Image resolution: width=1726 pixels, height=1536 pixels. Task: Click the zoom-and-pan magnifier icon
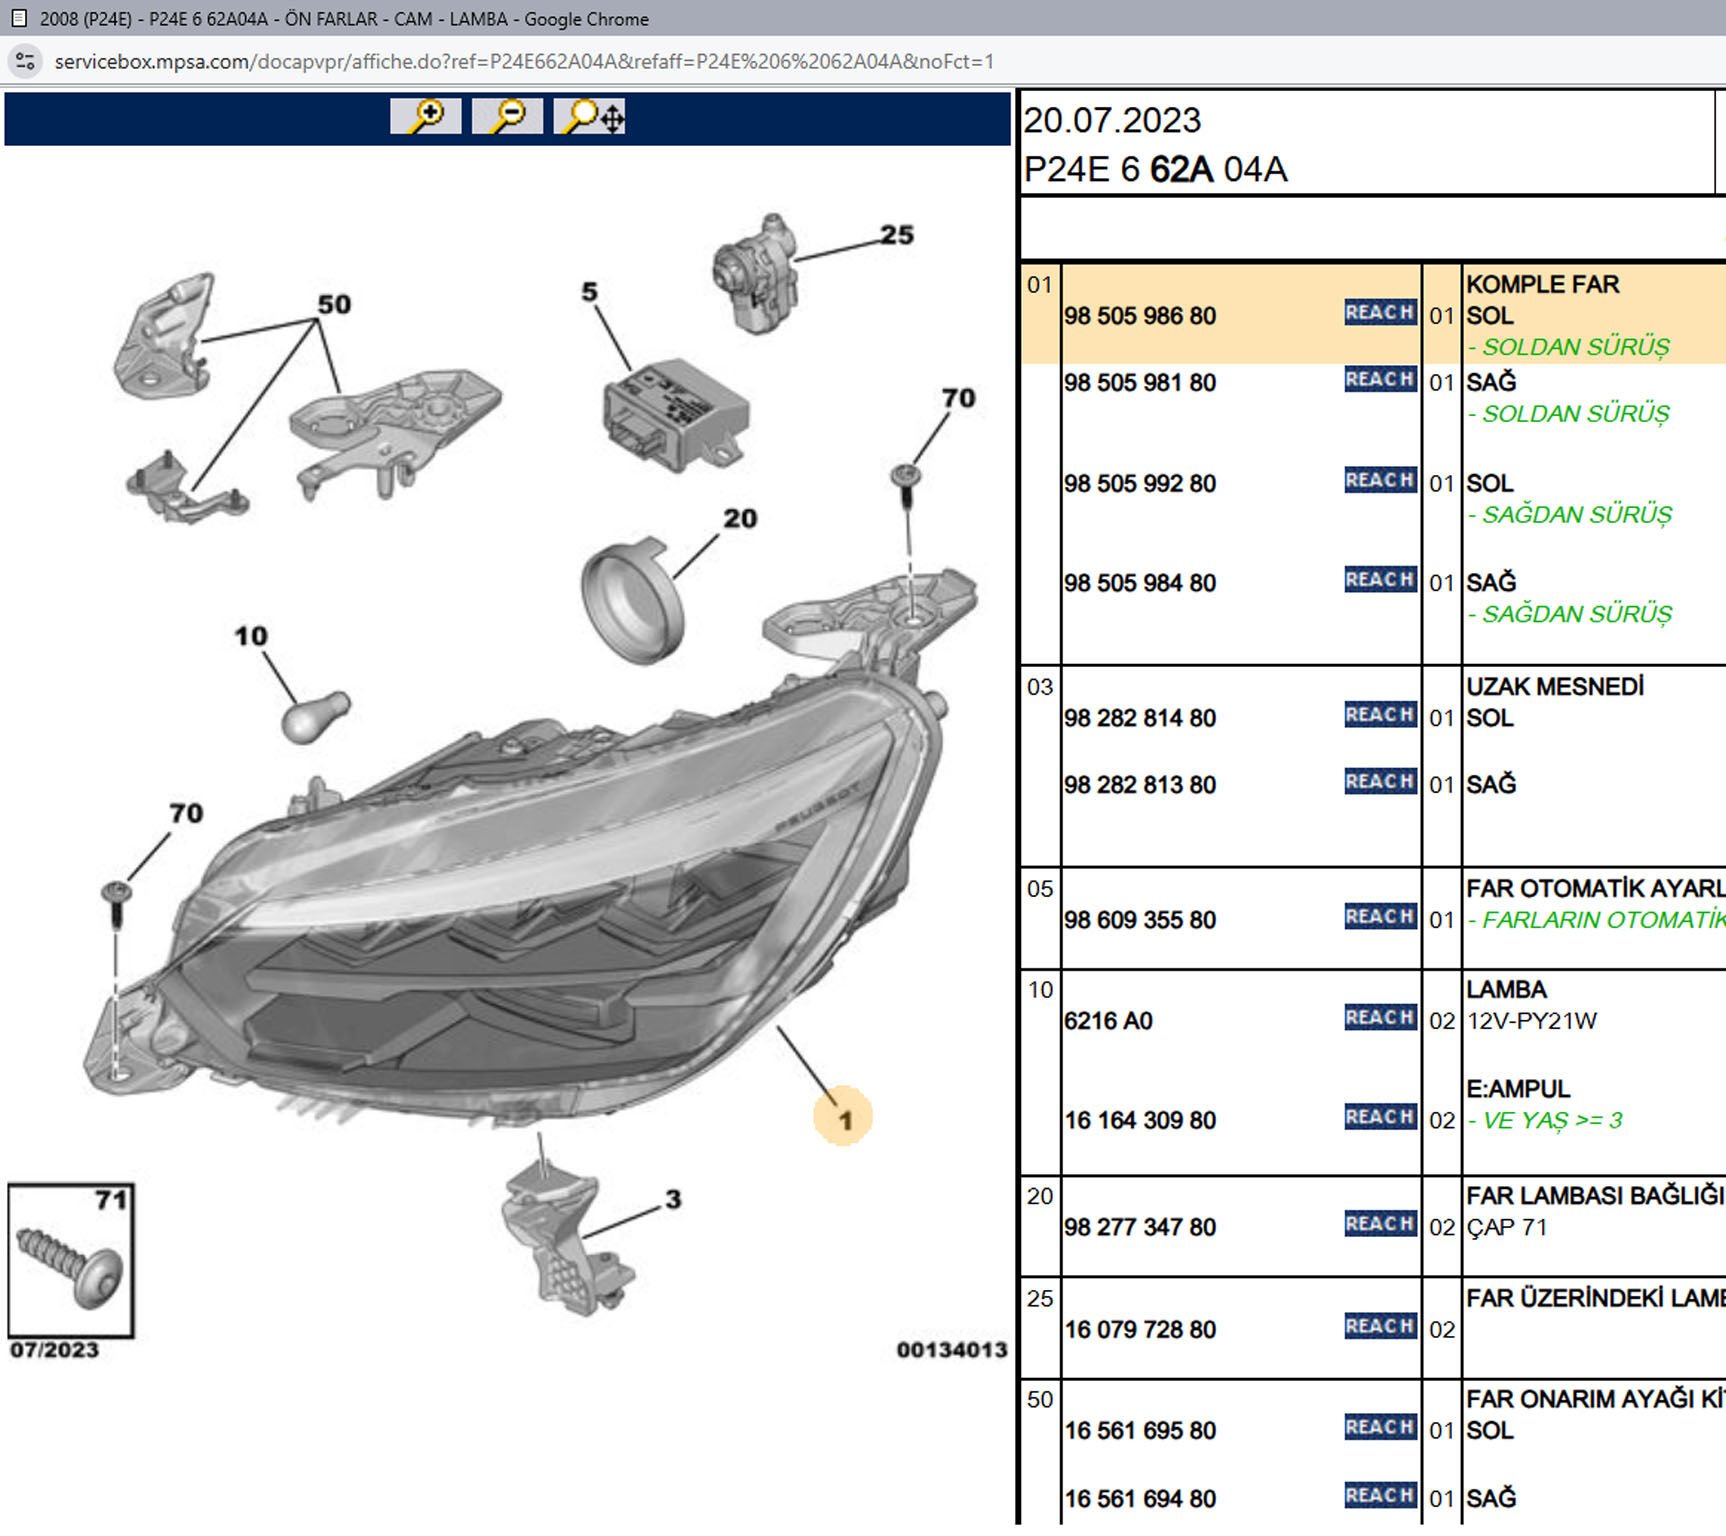tap(590, 116)
